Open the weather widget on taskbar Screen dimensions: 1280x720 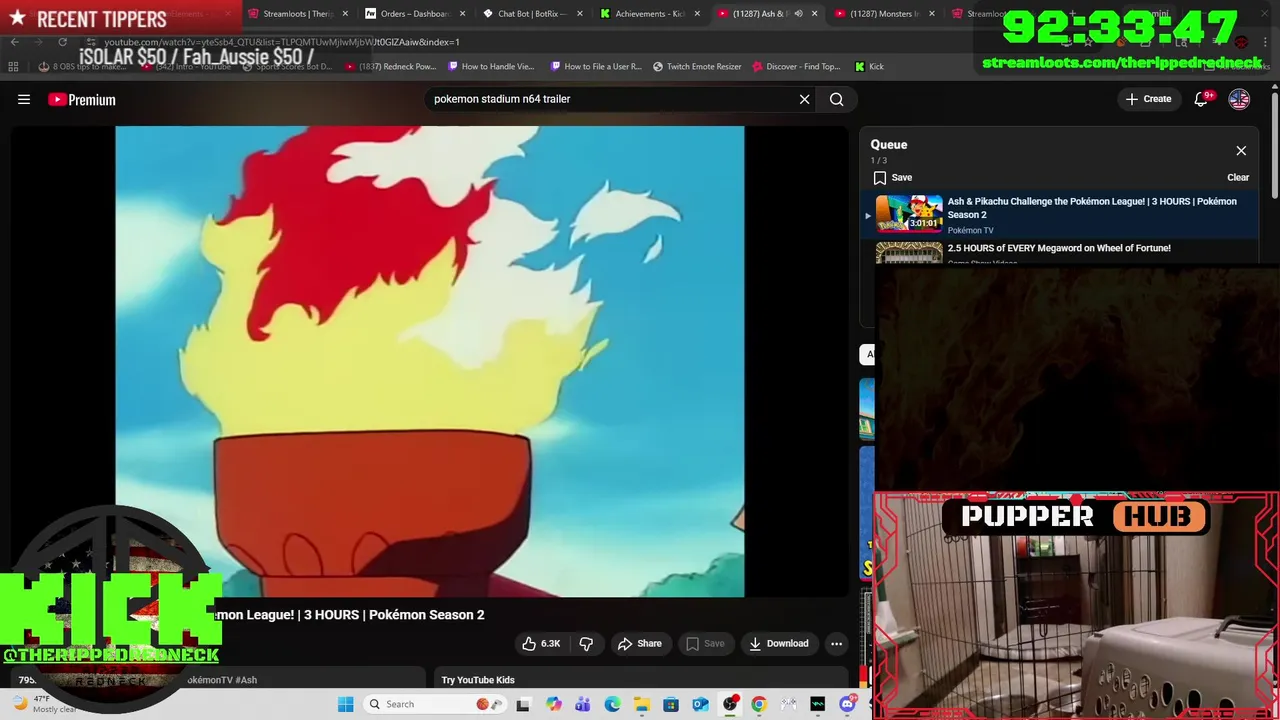pos(43,704)
